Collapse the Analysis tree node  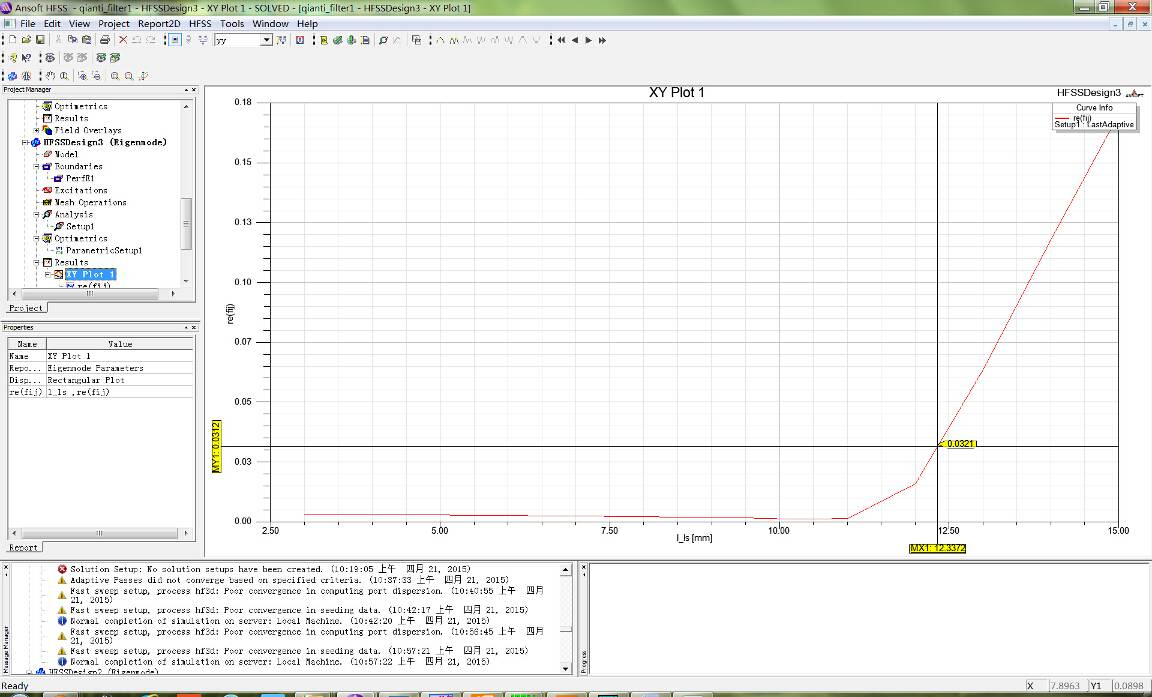point(37,214)
